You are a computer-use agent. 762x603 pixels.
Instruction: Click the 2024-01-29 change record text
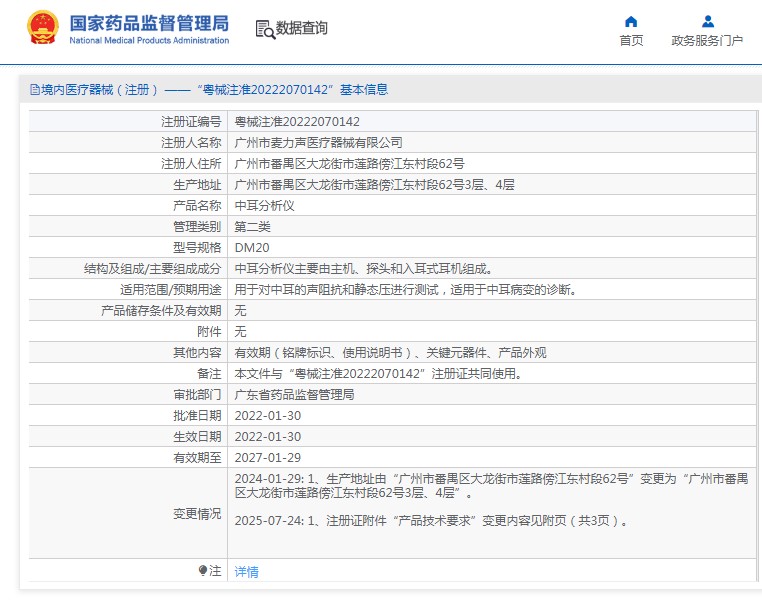pos(491,486)
